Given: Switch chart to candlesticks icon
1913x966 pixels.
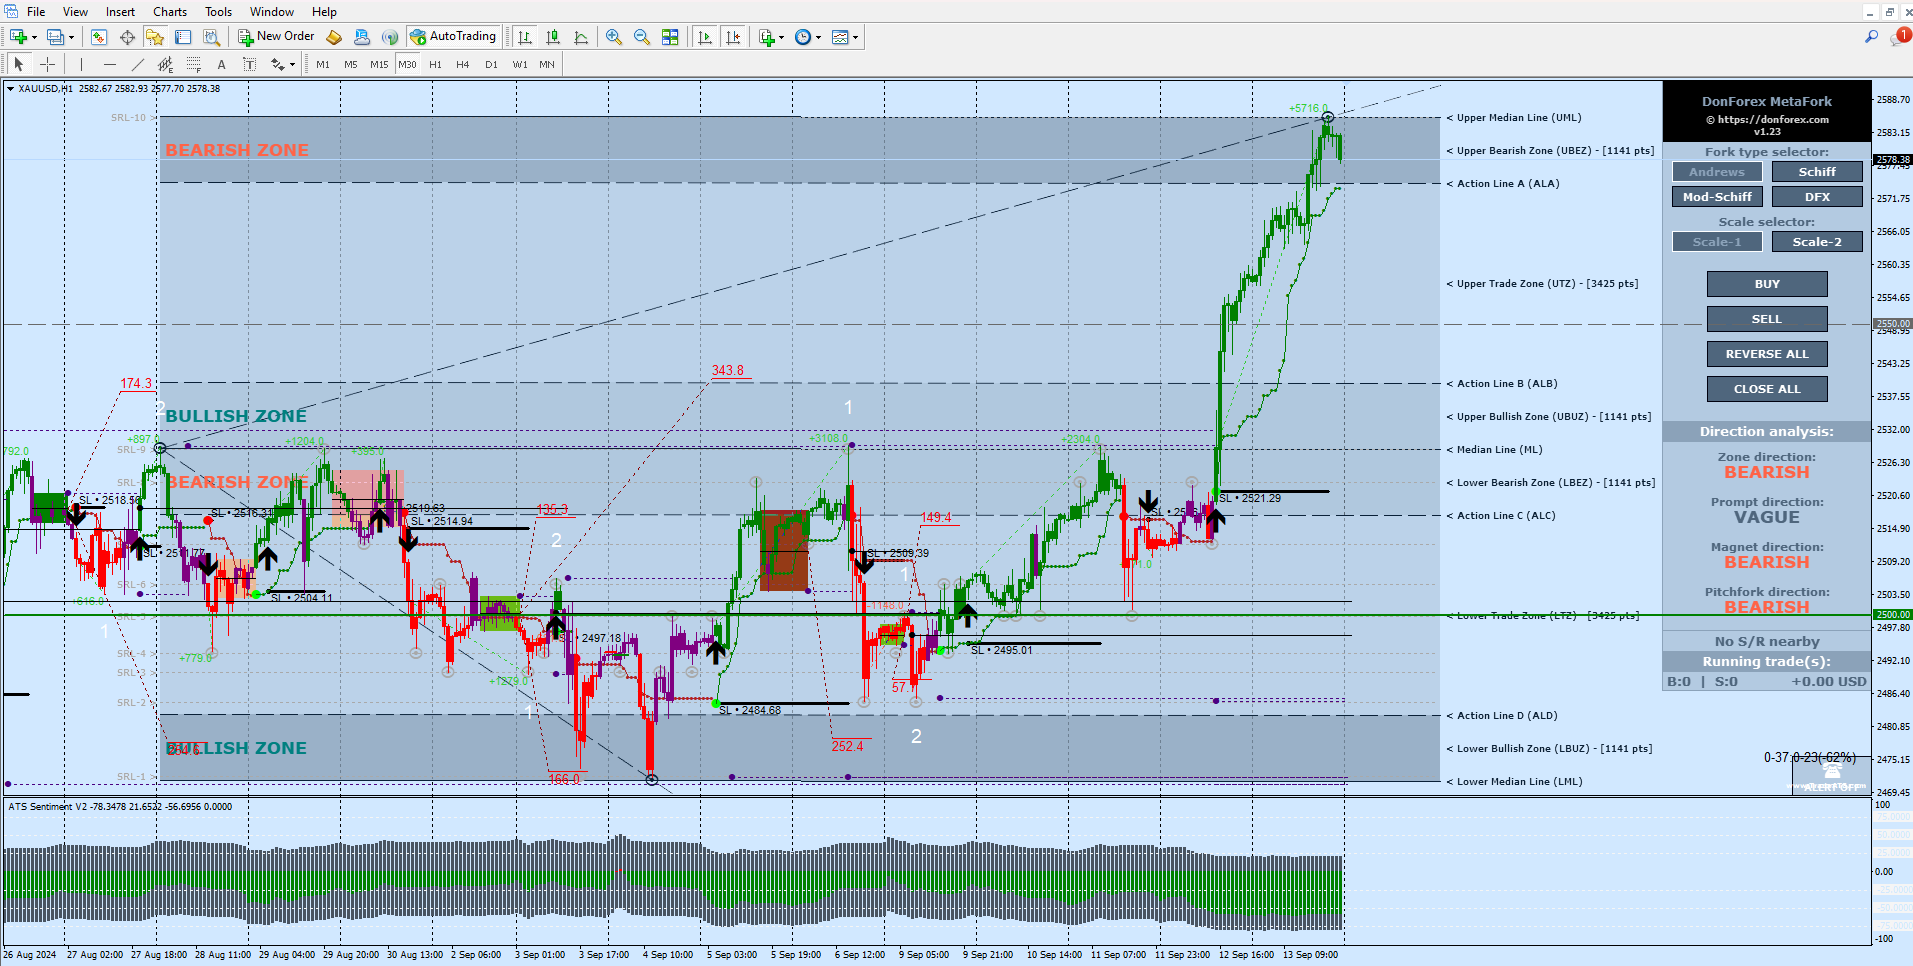Looking at the screenshot, I should point(553,37).
